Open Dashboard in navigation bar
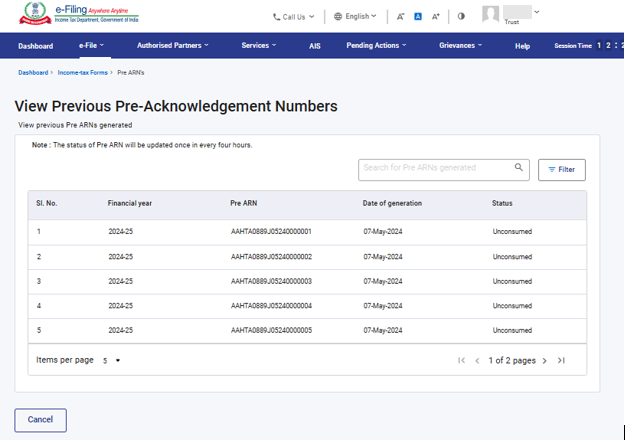Image resolution: width=628 pixels, height=446 pixels. click(36, 46)
